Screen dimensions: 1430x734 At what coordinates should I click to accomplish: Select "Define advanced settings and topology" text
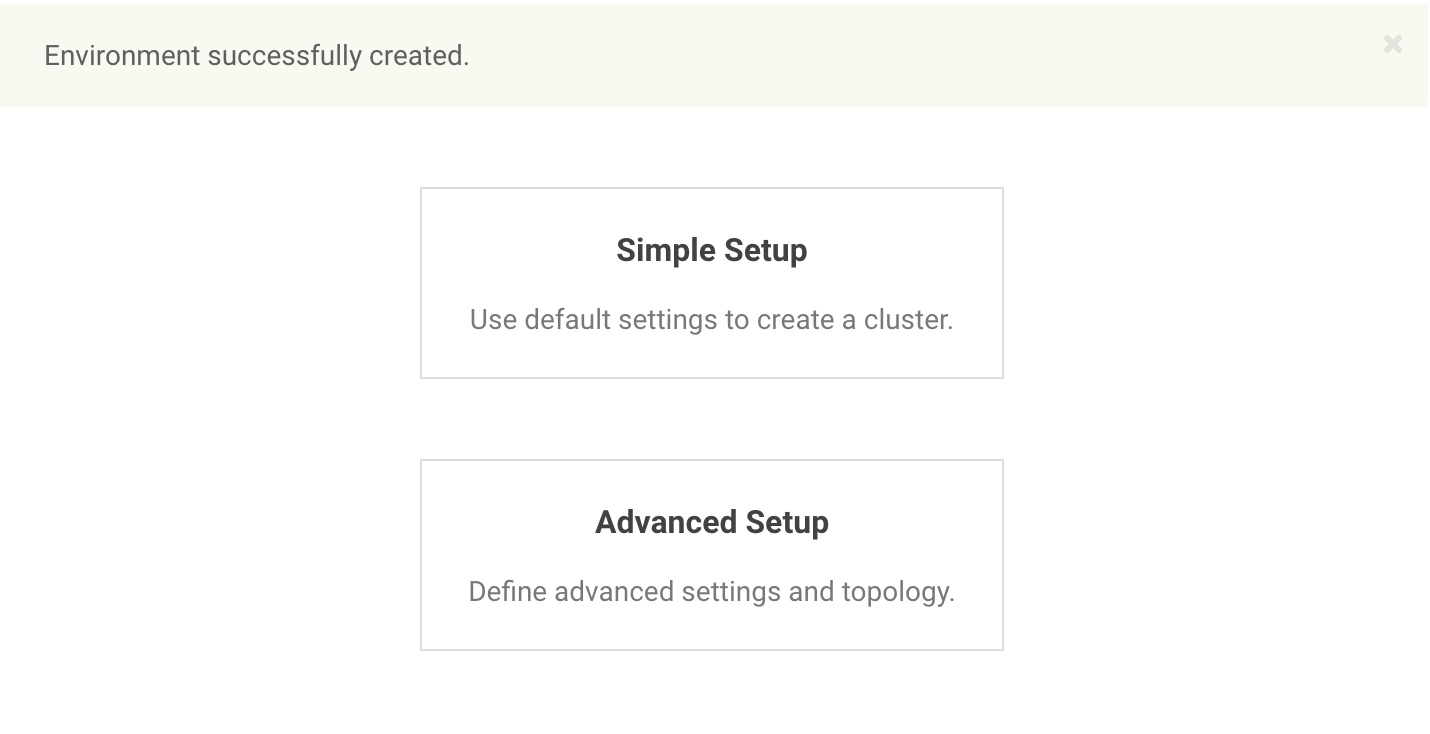(x=711, y=592)
